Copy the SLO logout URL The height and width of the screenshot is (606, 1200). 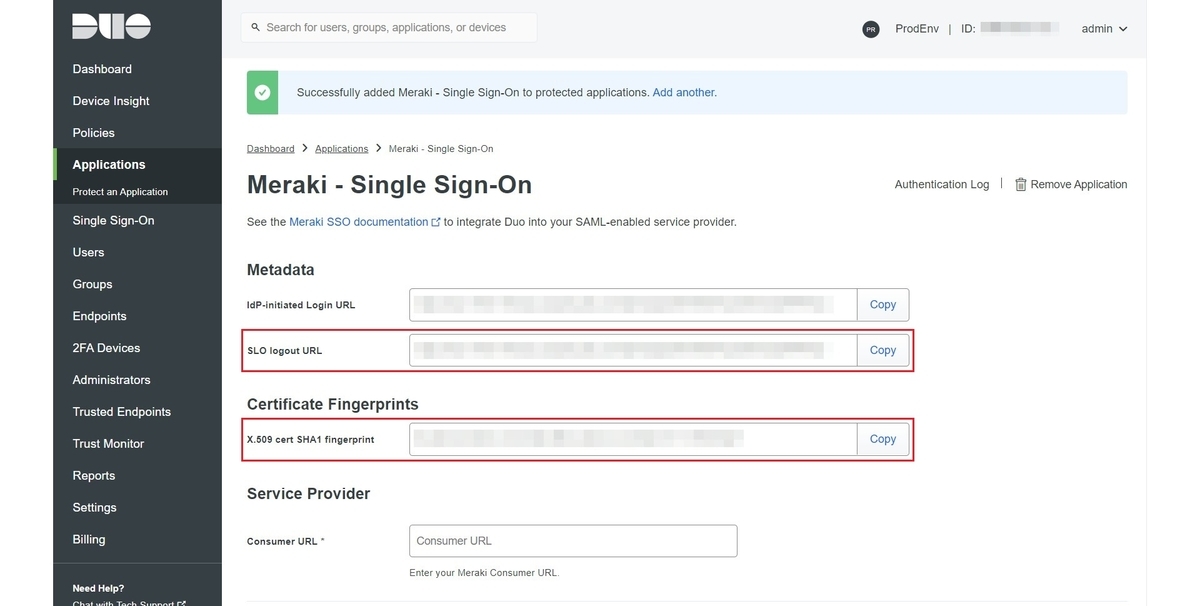pyautogui.click(x=882, y=350)
